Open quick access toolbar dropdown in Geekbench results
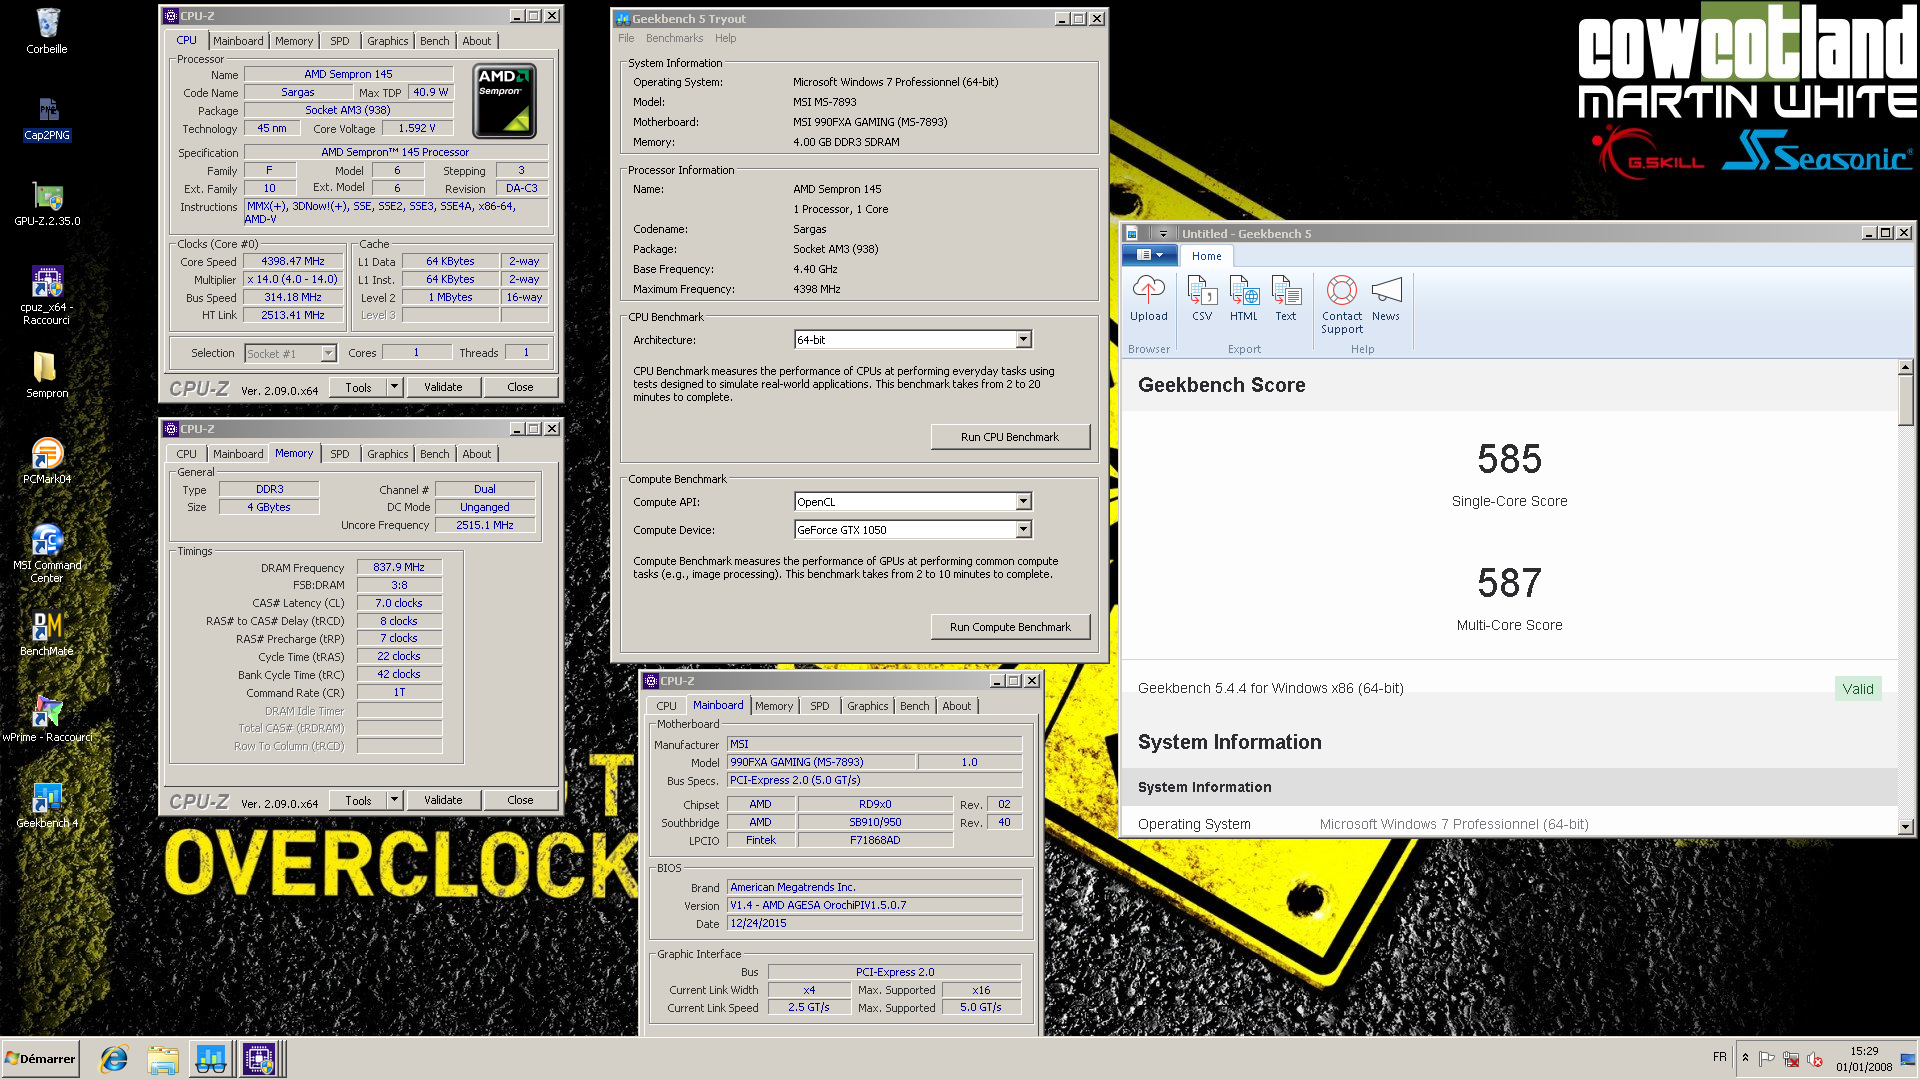 (x=1162, y=233)
